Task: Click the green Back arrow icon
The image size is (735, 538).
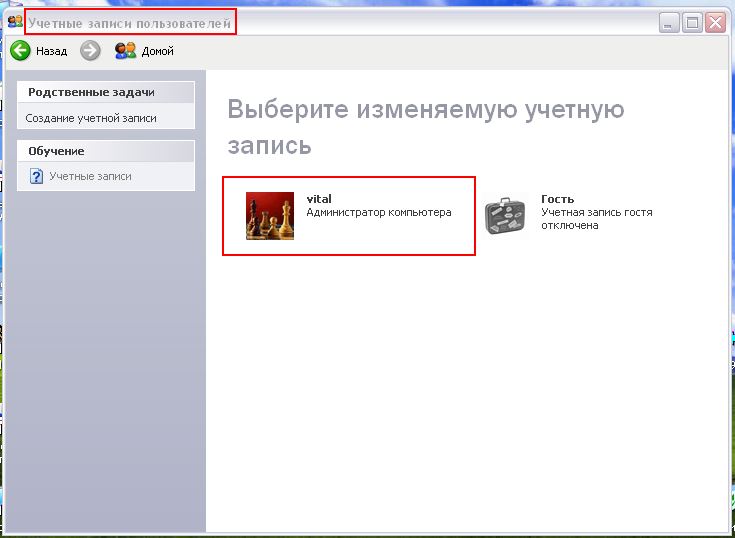Action: (20, 51)
